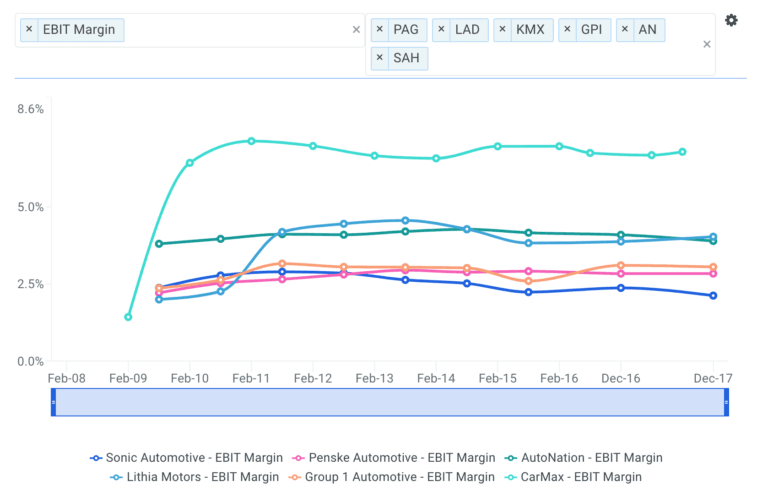Click the CarMax data point at Feb-11

[251, 141]
